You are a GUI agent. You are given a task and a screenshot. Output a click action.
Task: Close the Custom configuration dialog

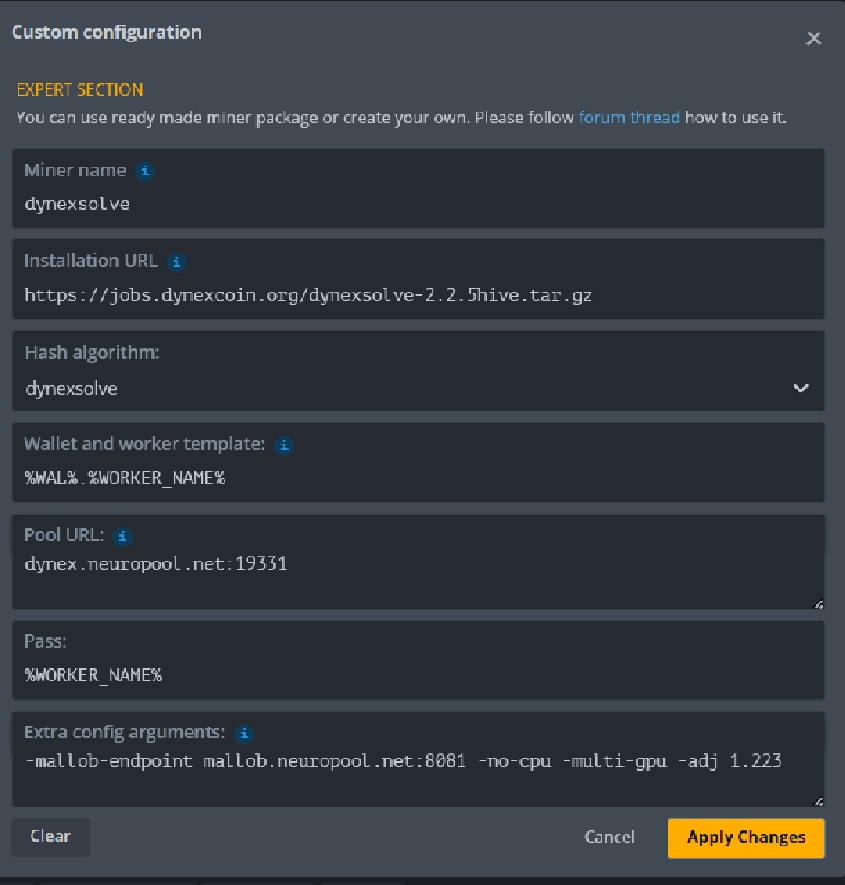(x=814, y=39)
